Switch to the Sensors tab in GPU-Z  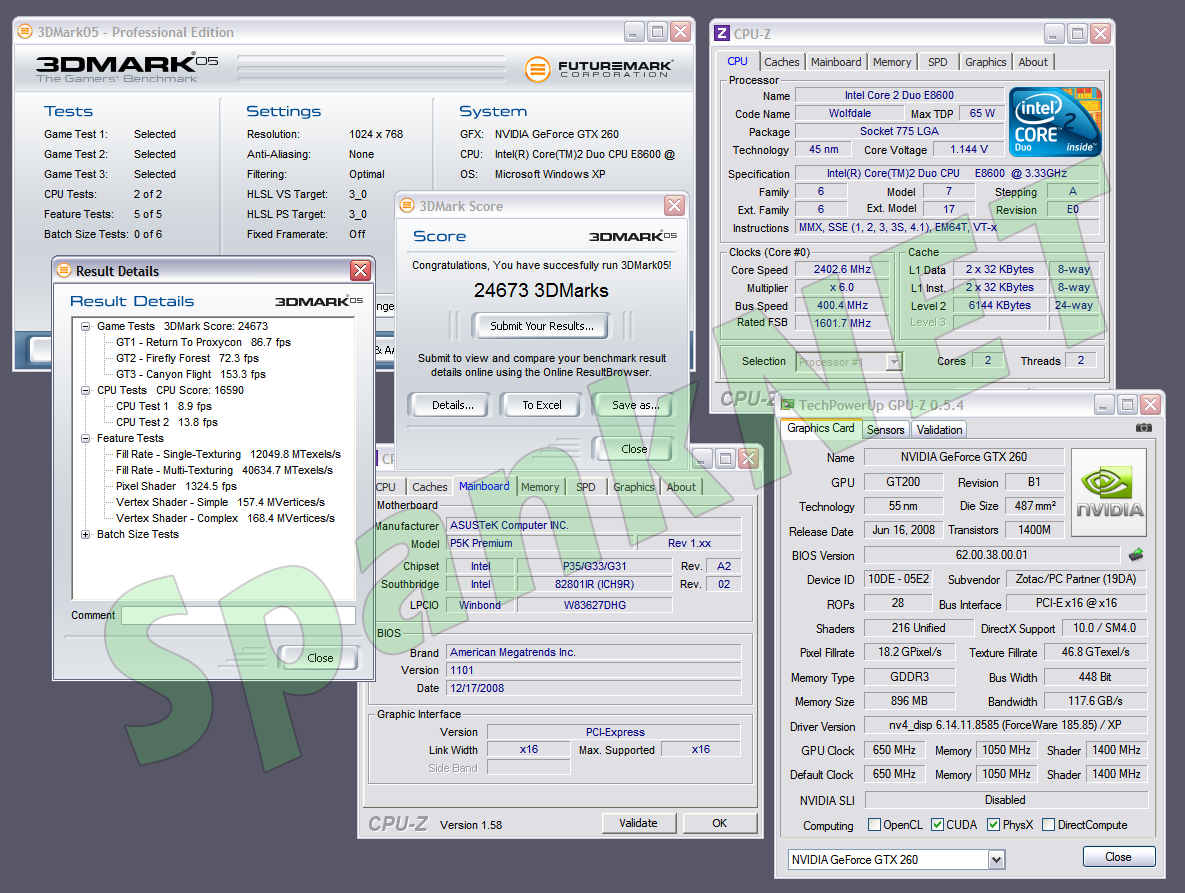885,429
